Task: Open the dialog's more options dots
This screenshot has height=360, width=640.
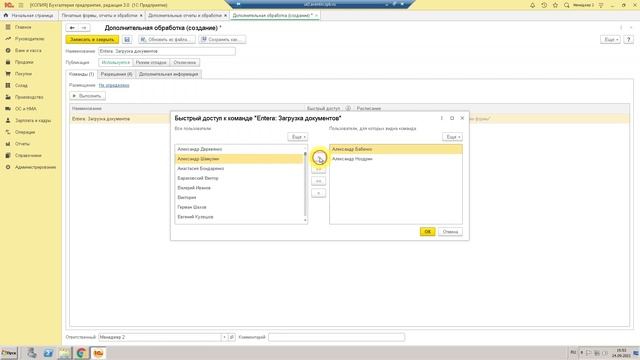Action: point(441,118)
